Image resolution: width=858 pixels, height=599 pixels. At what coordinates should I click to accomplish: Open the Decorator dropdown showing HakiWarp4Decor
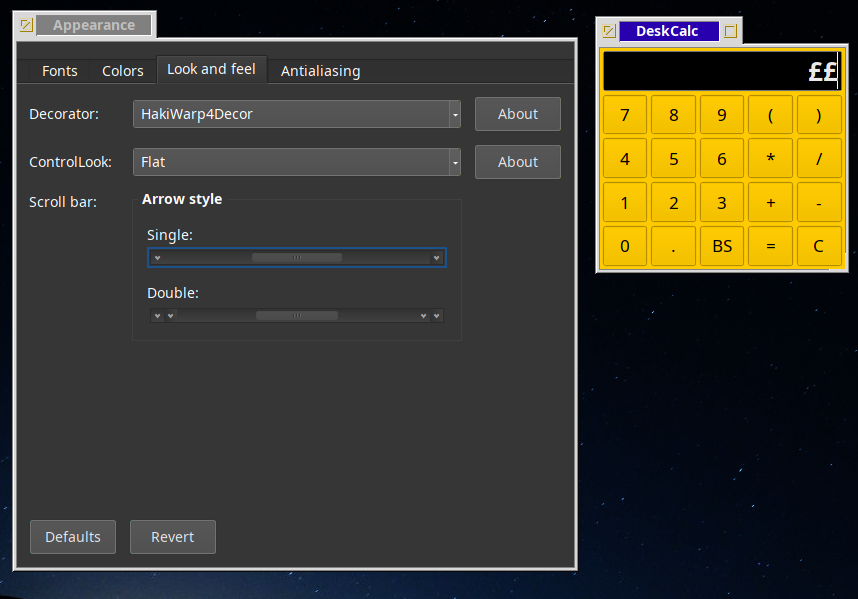(296, 114)
